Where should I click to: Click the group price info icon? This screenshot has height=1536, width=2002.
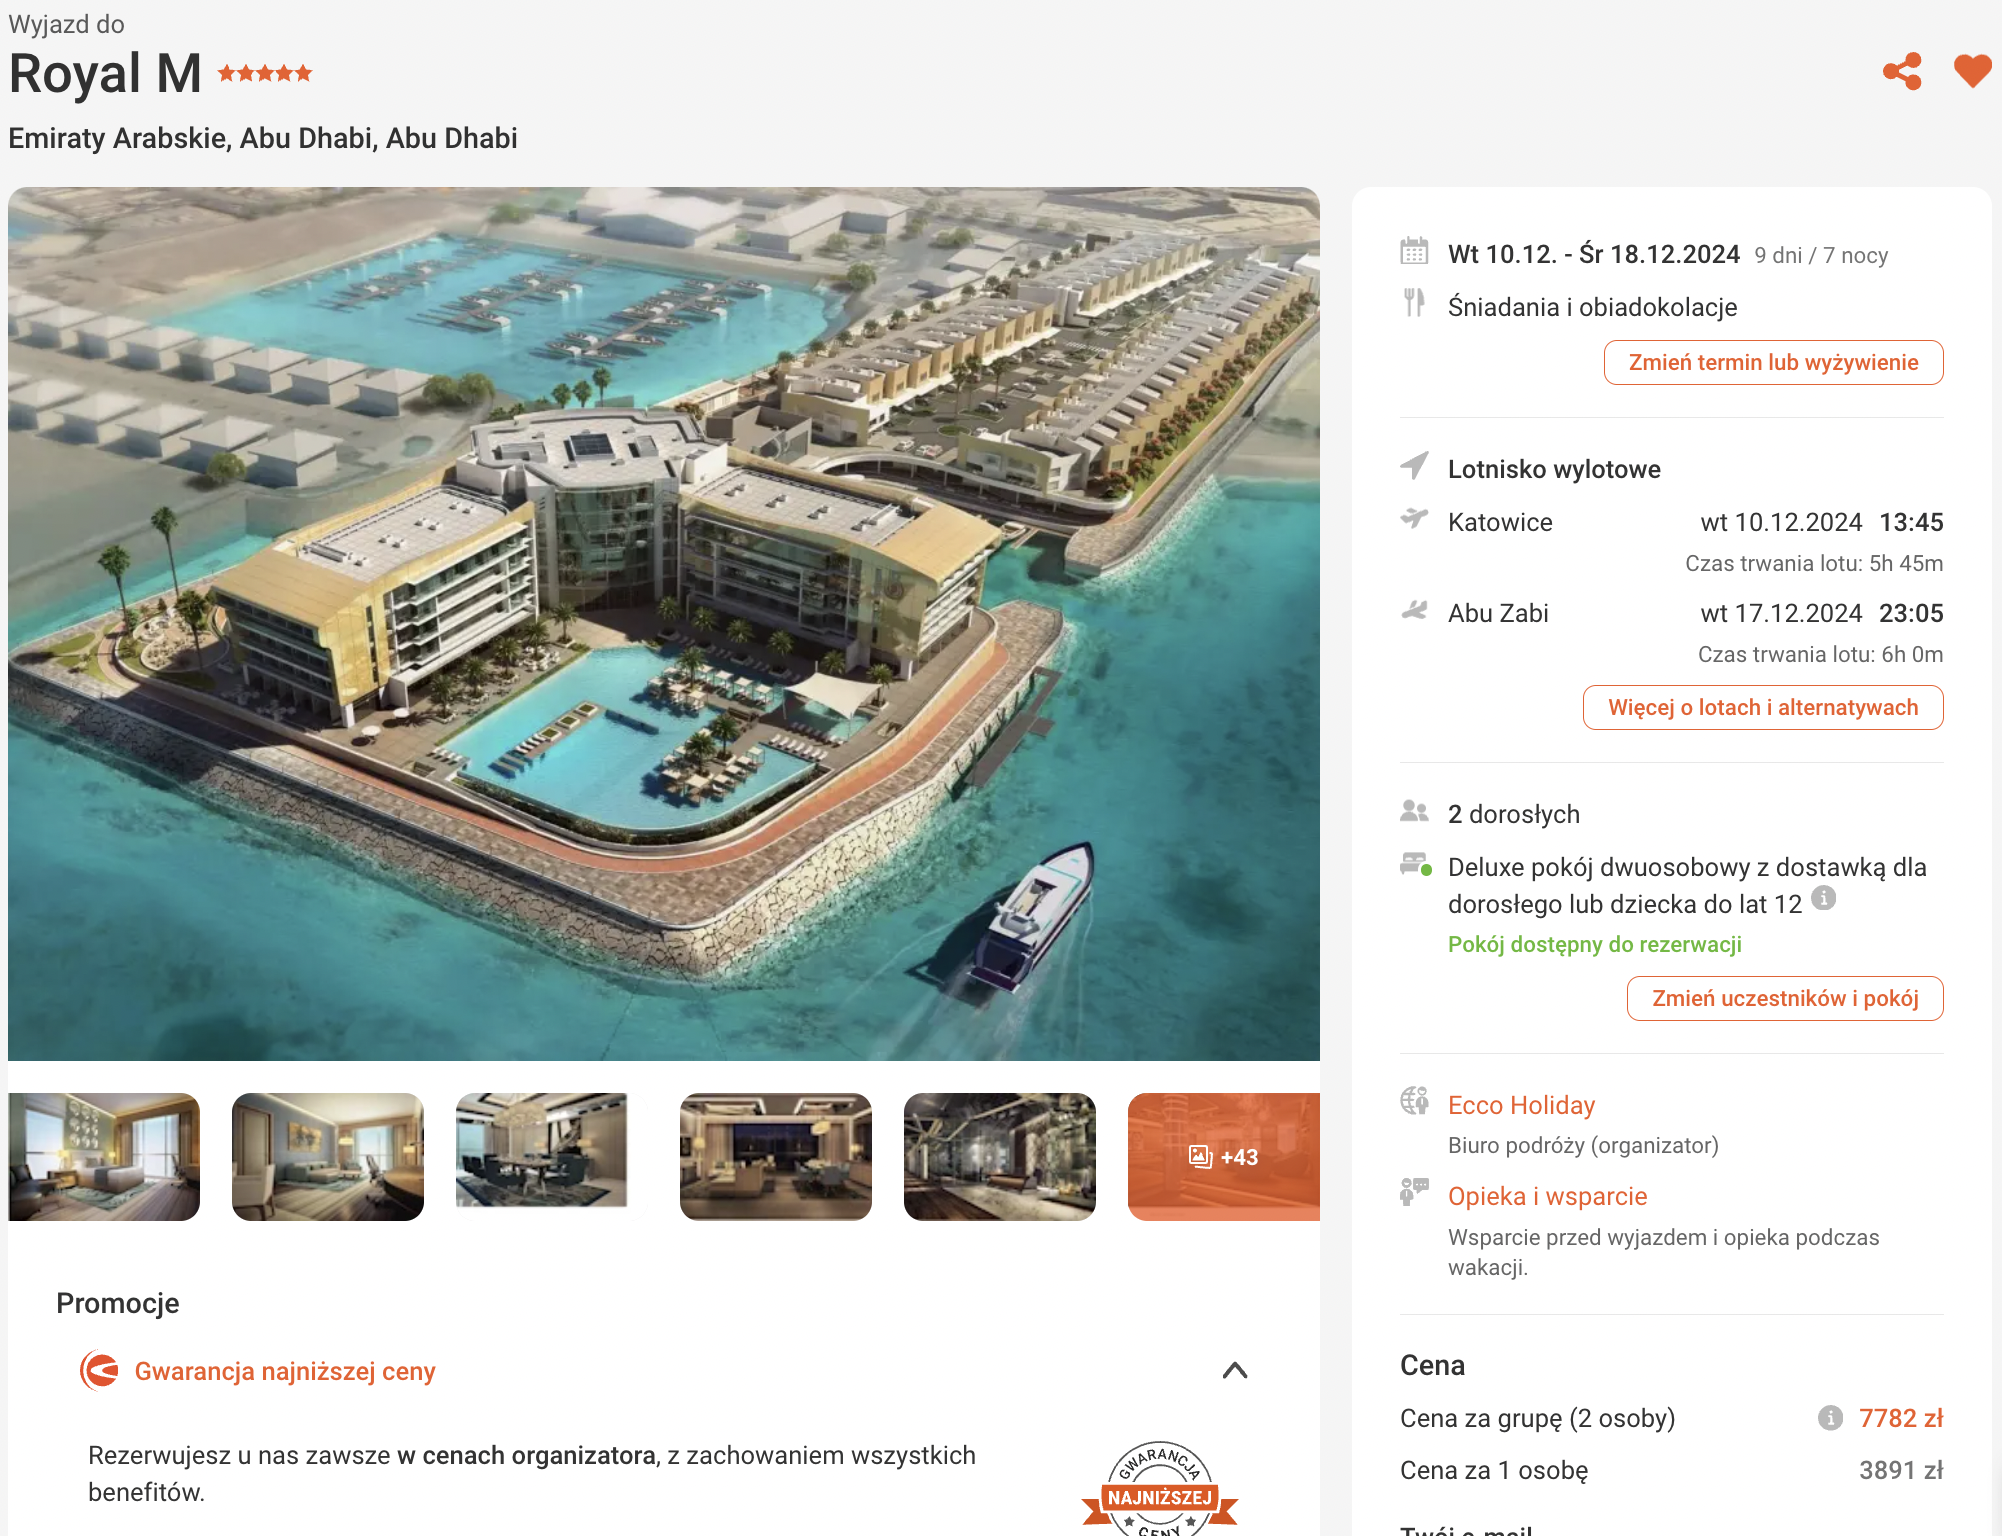point(1830,1418)
